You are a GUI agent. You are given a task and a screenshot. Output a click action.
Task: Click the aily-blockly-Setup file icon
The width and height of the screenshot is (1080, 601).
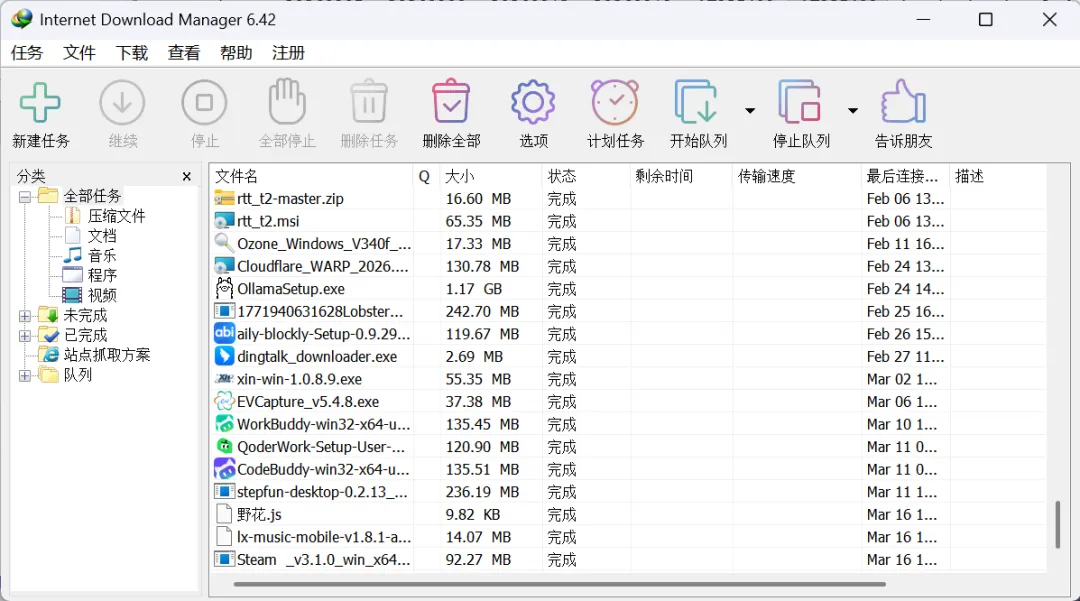coord(224,333)
